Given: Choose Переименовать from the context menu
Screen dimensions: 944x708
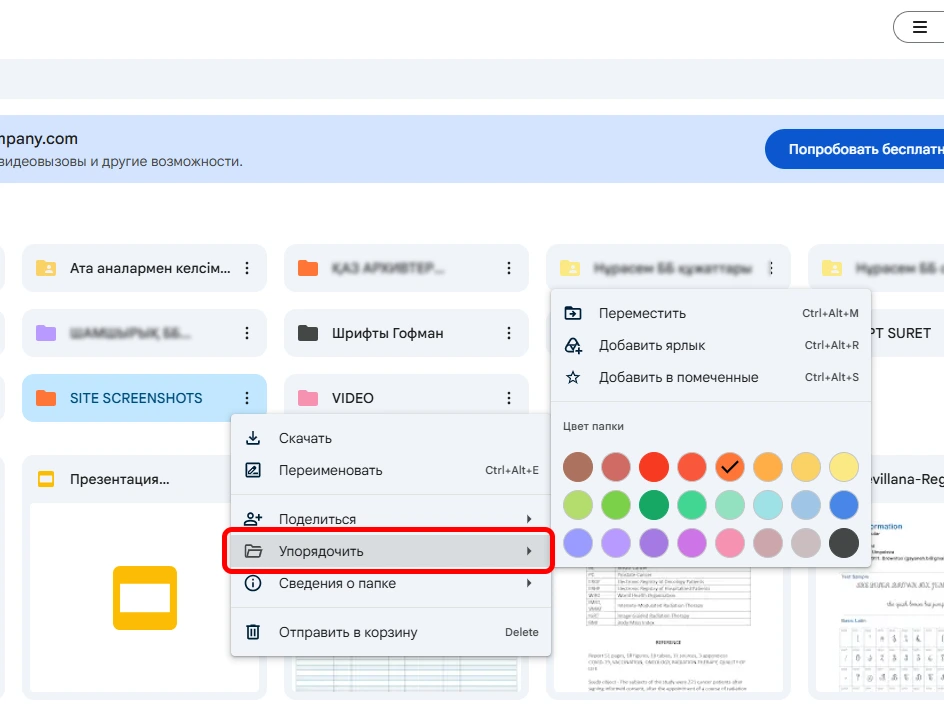Looking at the screenshot, I should pyautogui.click(x=391, y=470).
